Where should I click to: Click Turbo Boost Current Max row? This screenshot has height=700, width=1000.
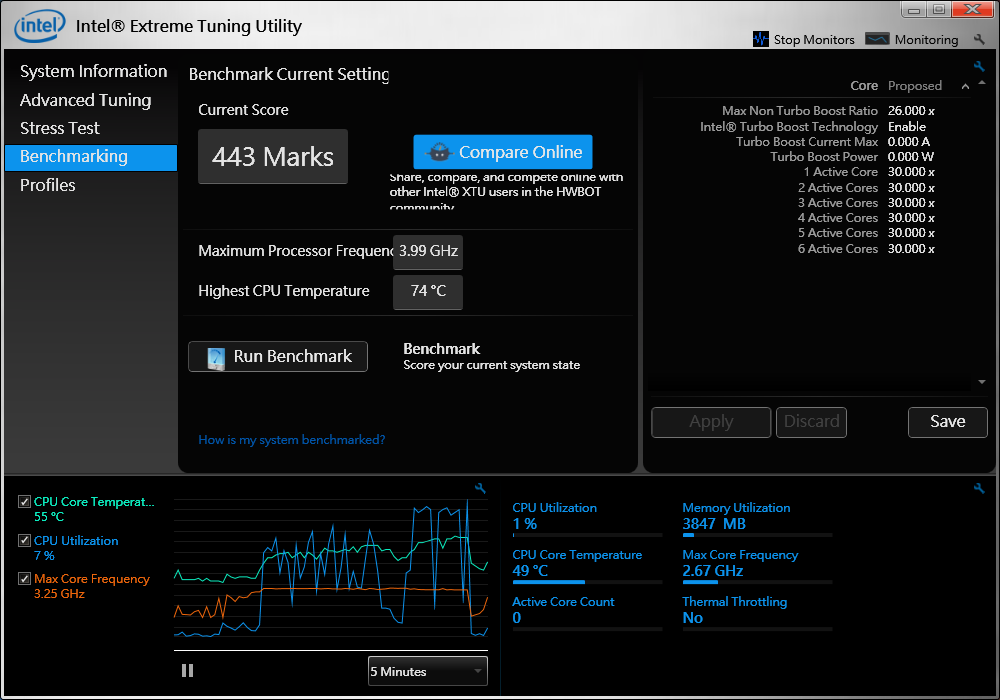click(x=832, y=142)
